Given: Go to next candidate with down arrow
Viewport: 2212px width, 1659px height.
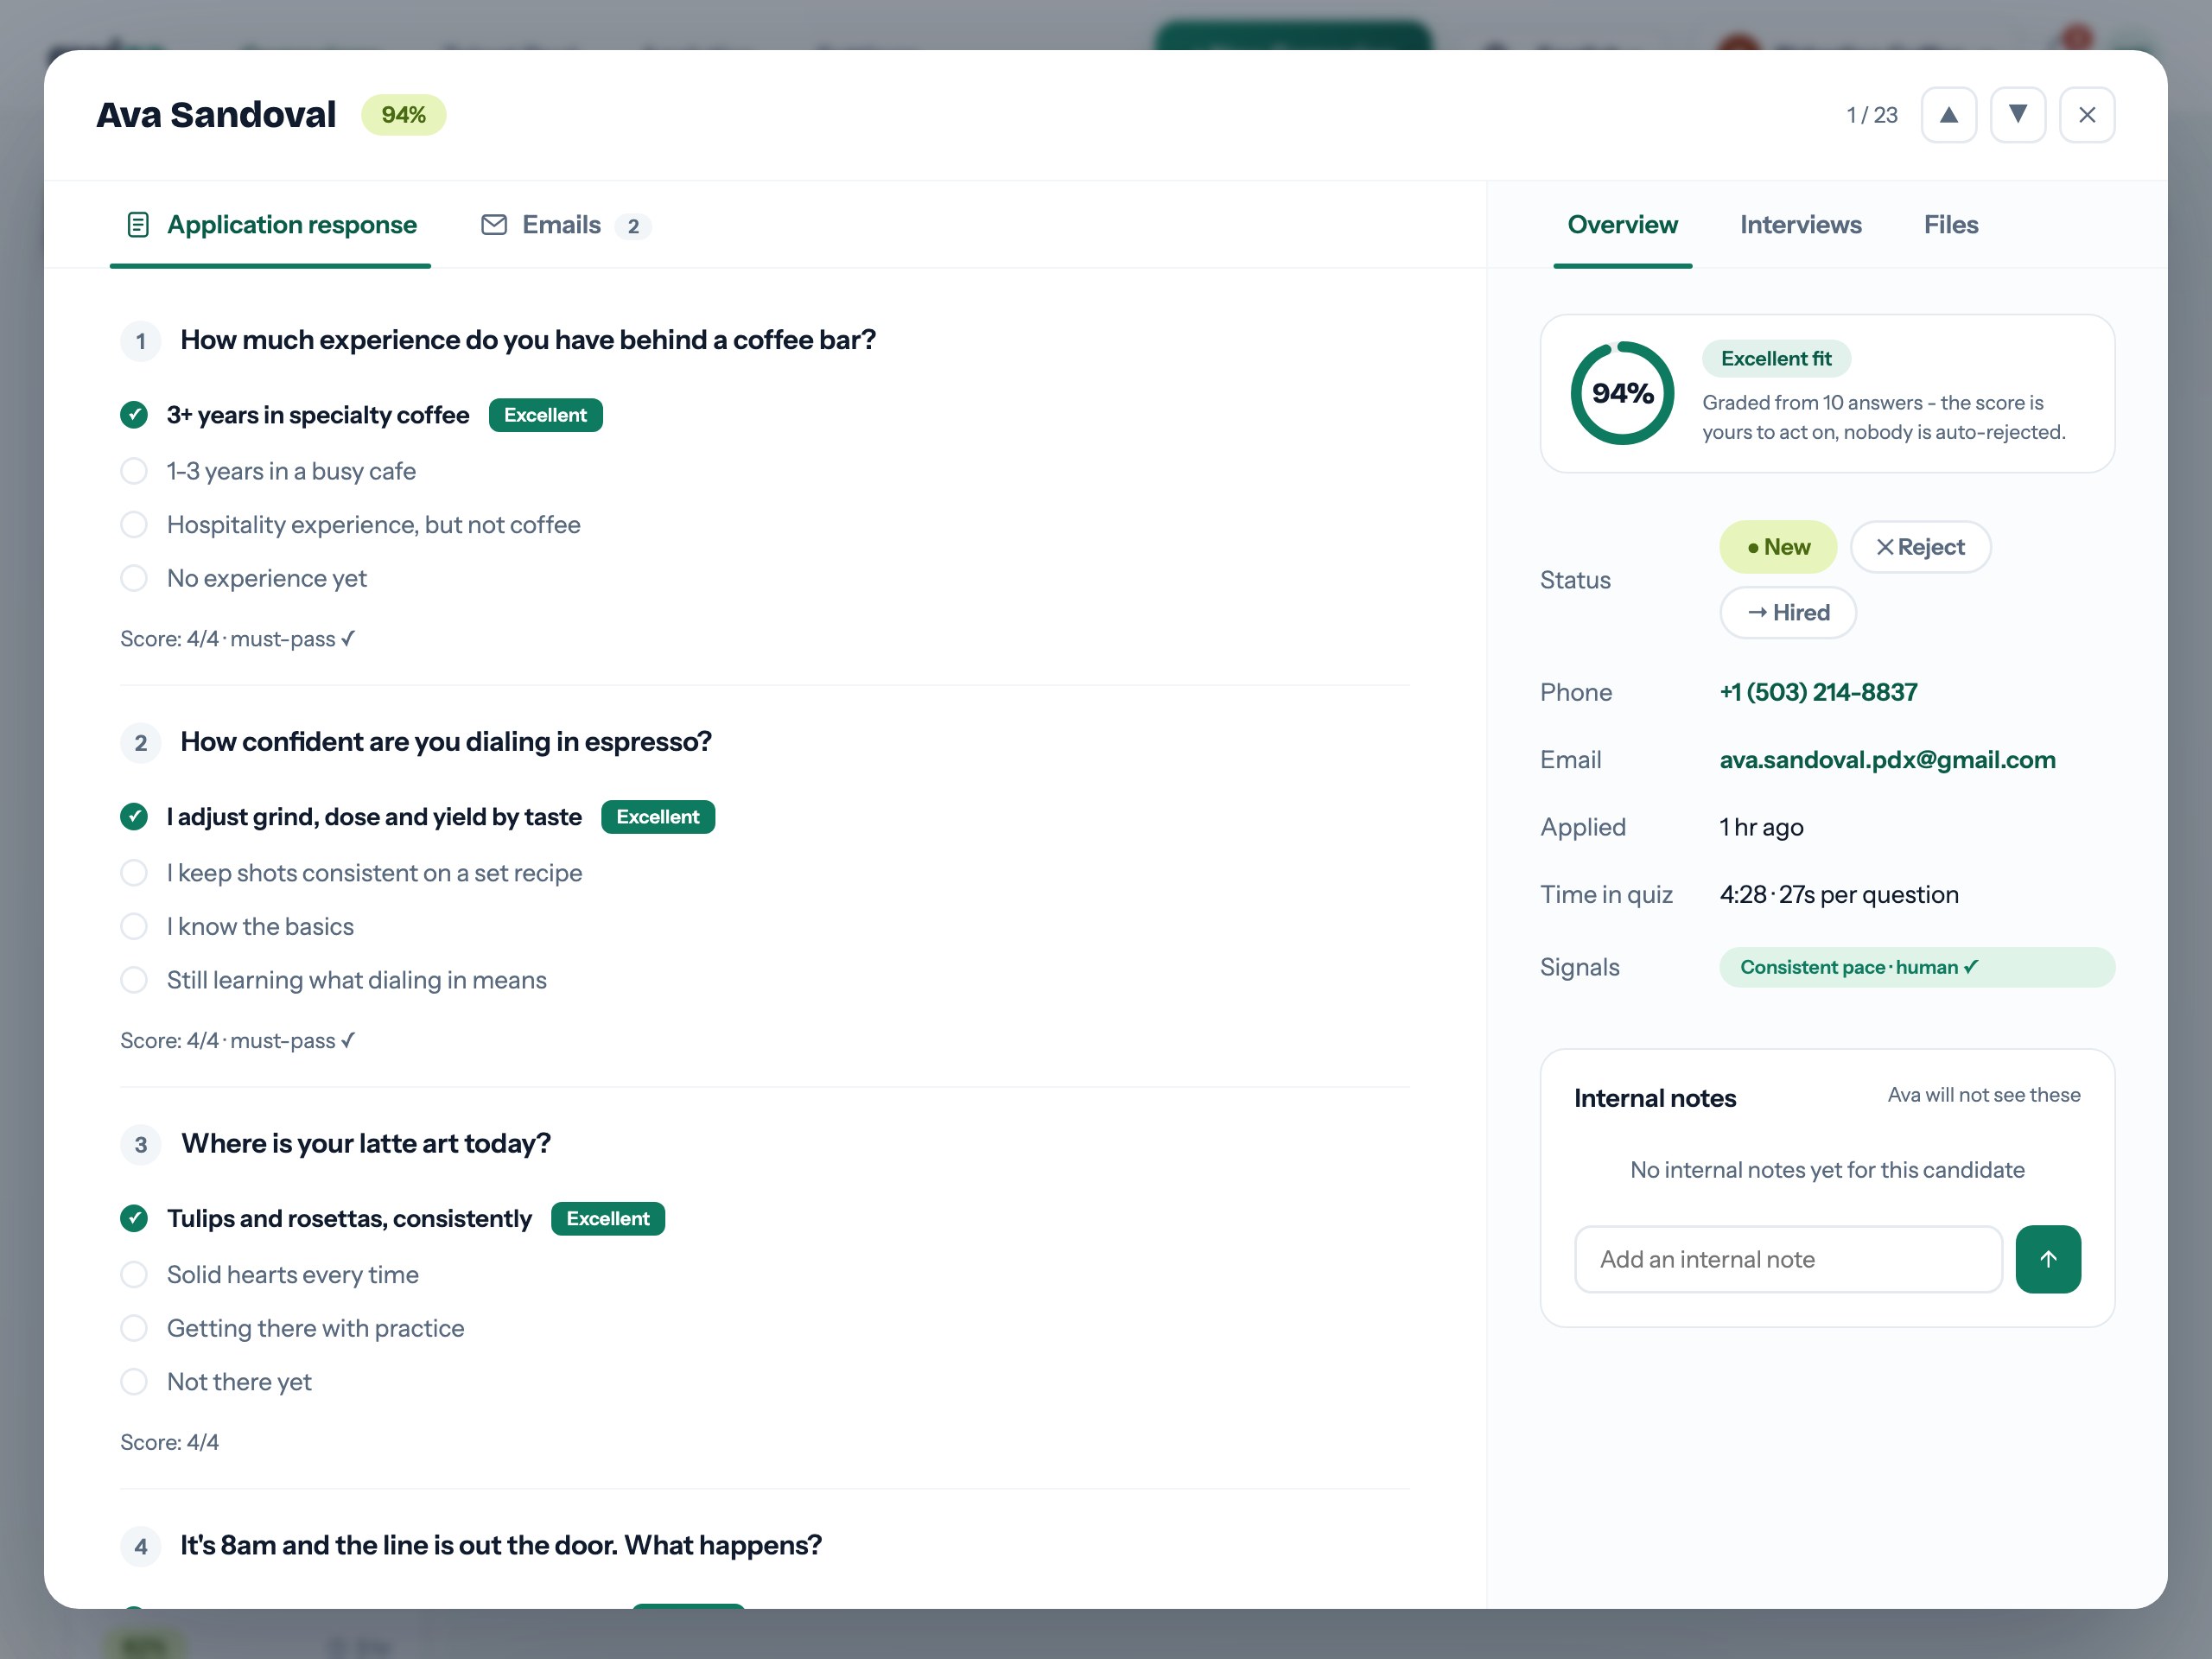Looking at the screenshot, I should pyautogui.click(x=2017, y=115).
